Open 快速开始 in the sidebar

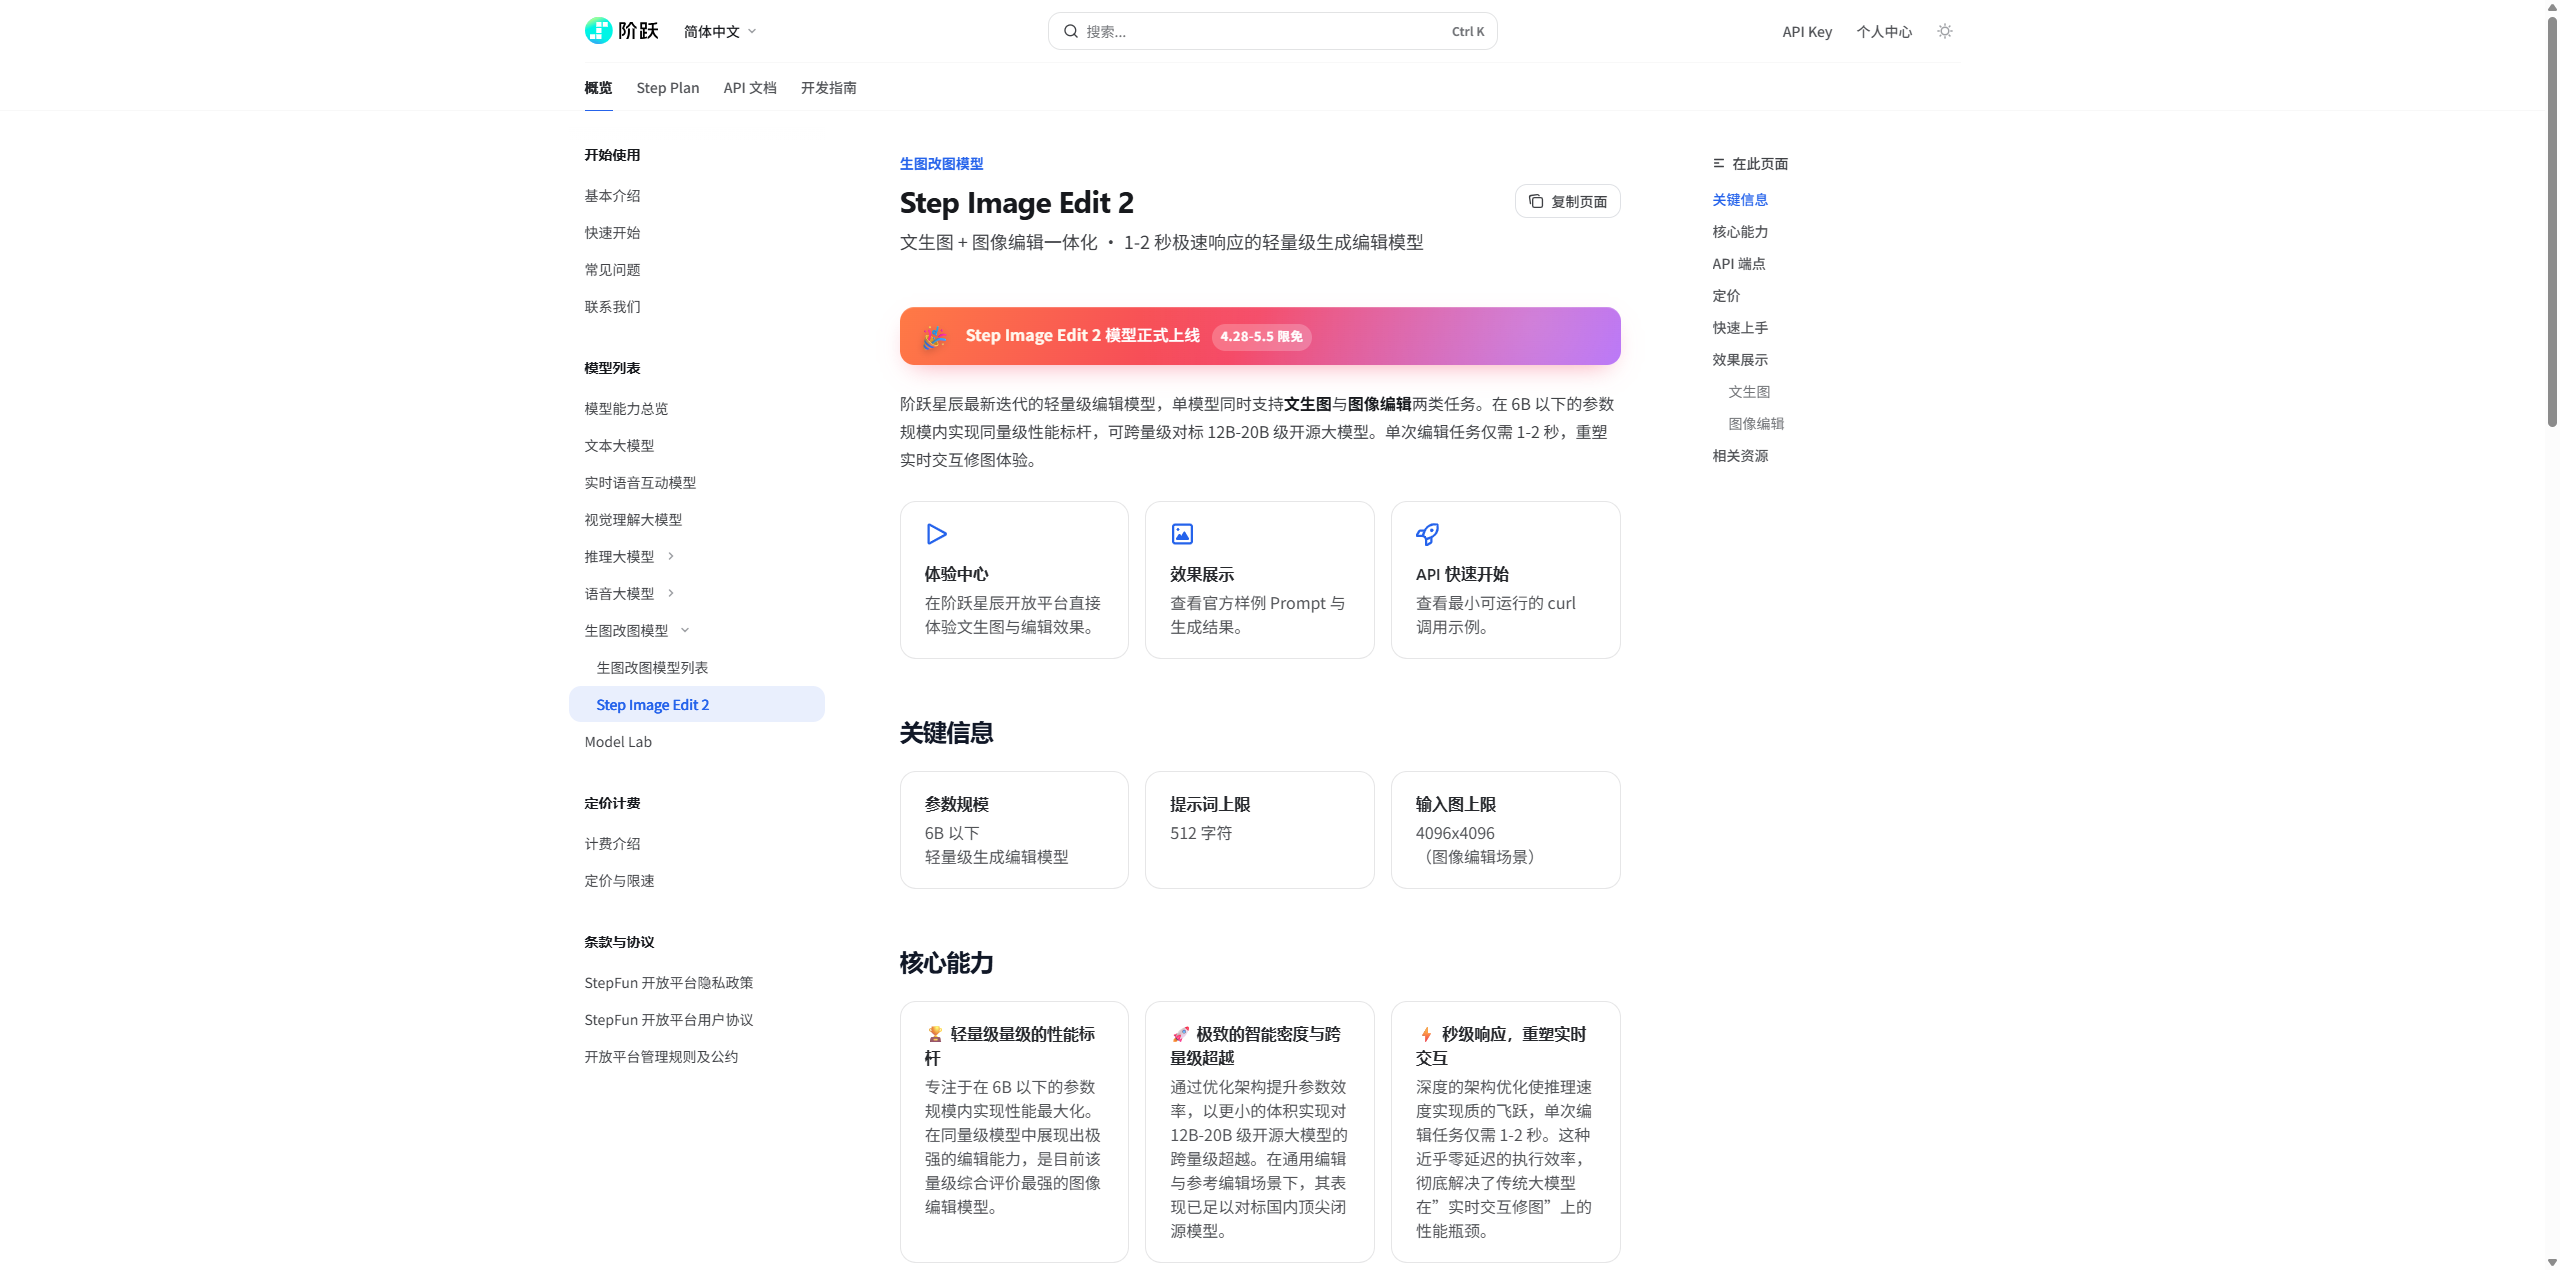click(612, 233)
